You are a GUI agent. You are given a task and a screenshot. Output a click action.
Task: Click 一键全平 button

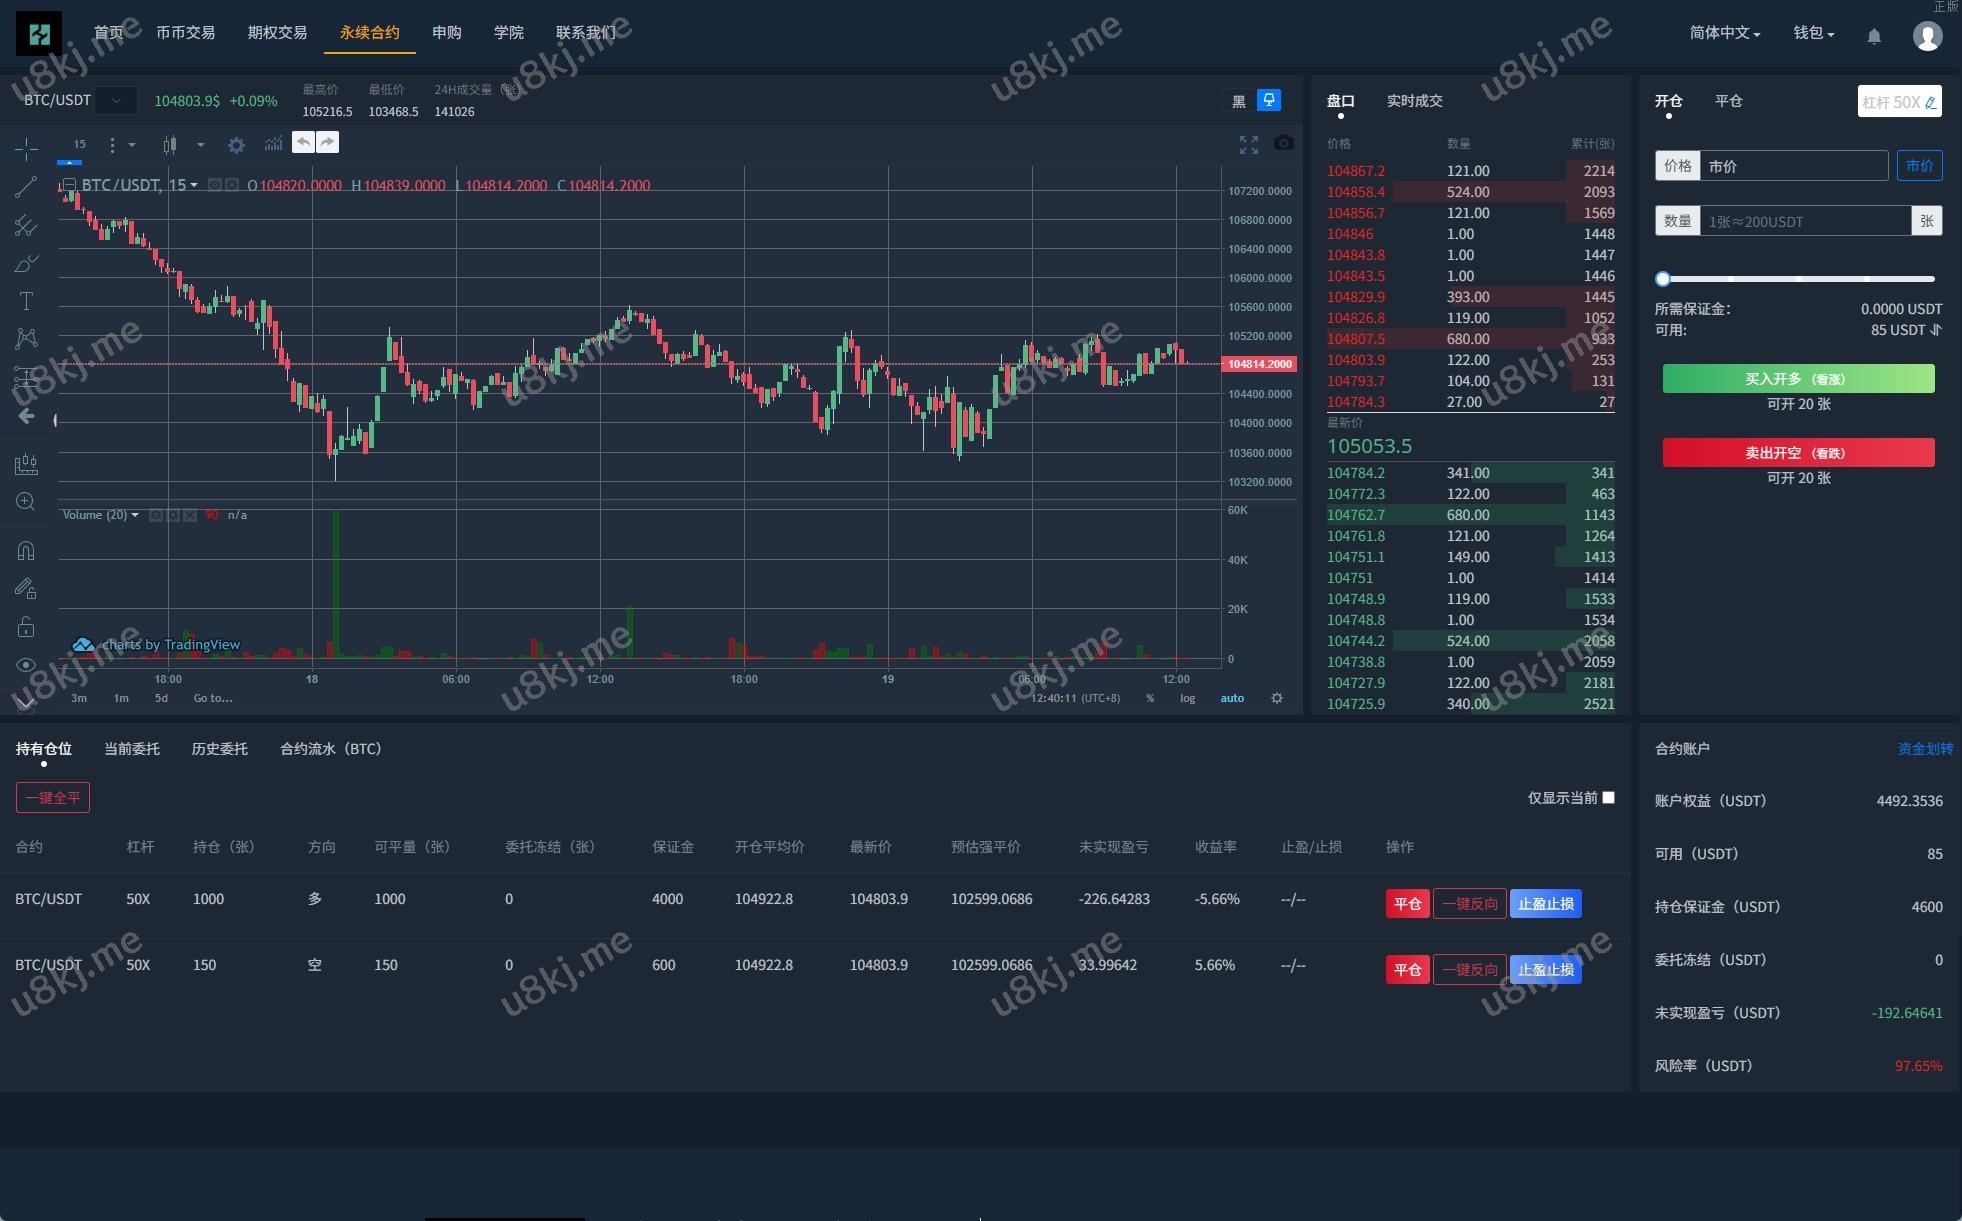coord(53,797)
